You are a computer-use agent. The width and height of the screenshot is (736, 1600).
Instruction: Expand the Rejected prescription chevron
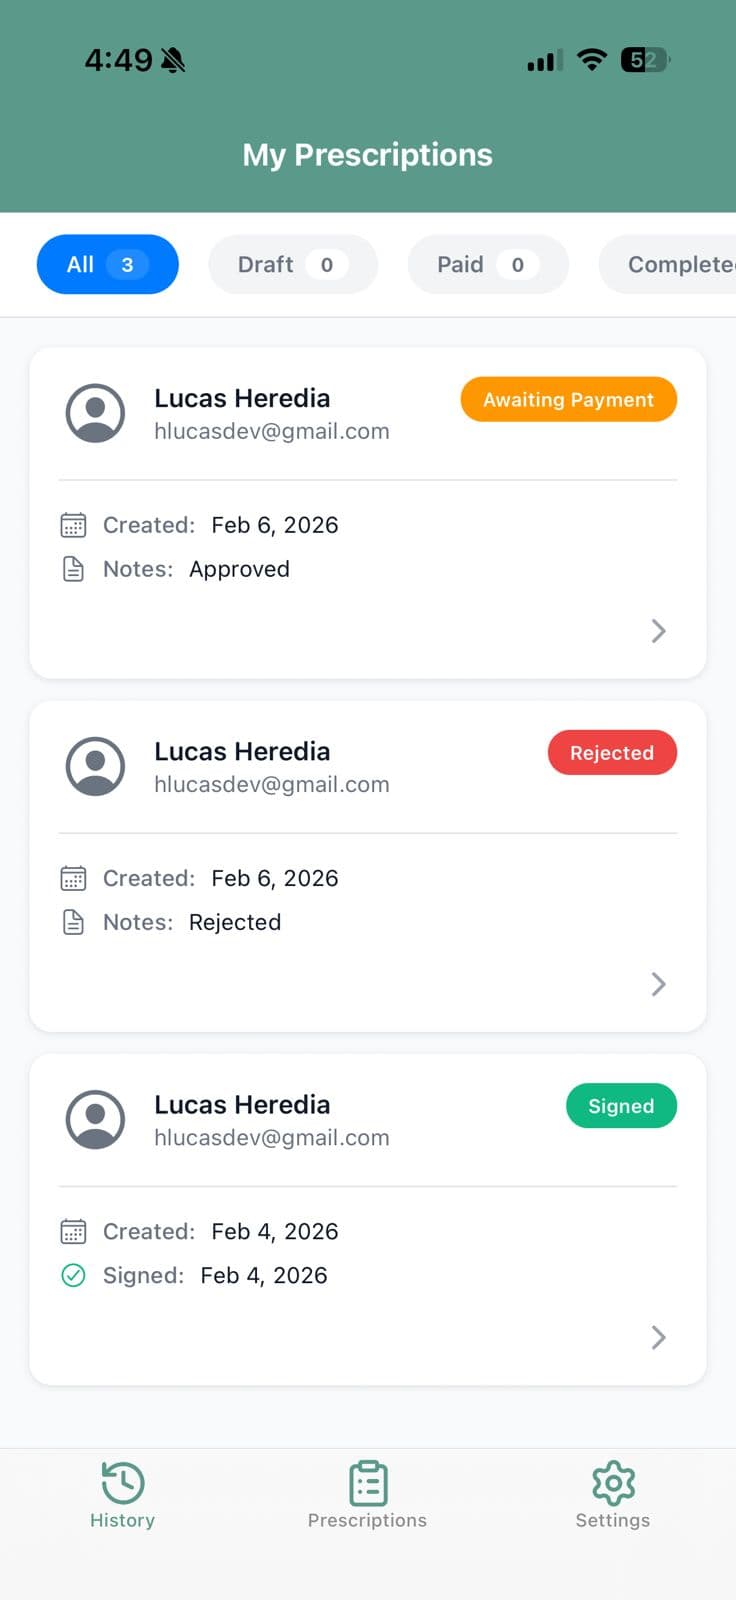coord(658,984)
